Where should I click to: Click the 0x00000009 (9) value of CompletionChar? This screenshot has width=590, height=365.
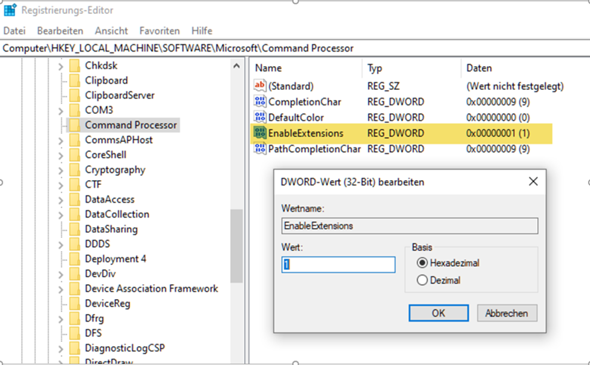(498, 102)
